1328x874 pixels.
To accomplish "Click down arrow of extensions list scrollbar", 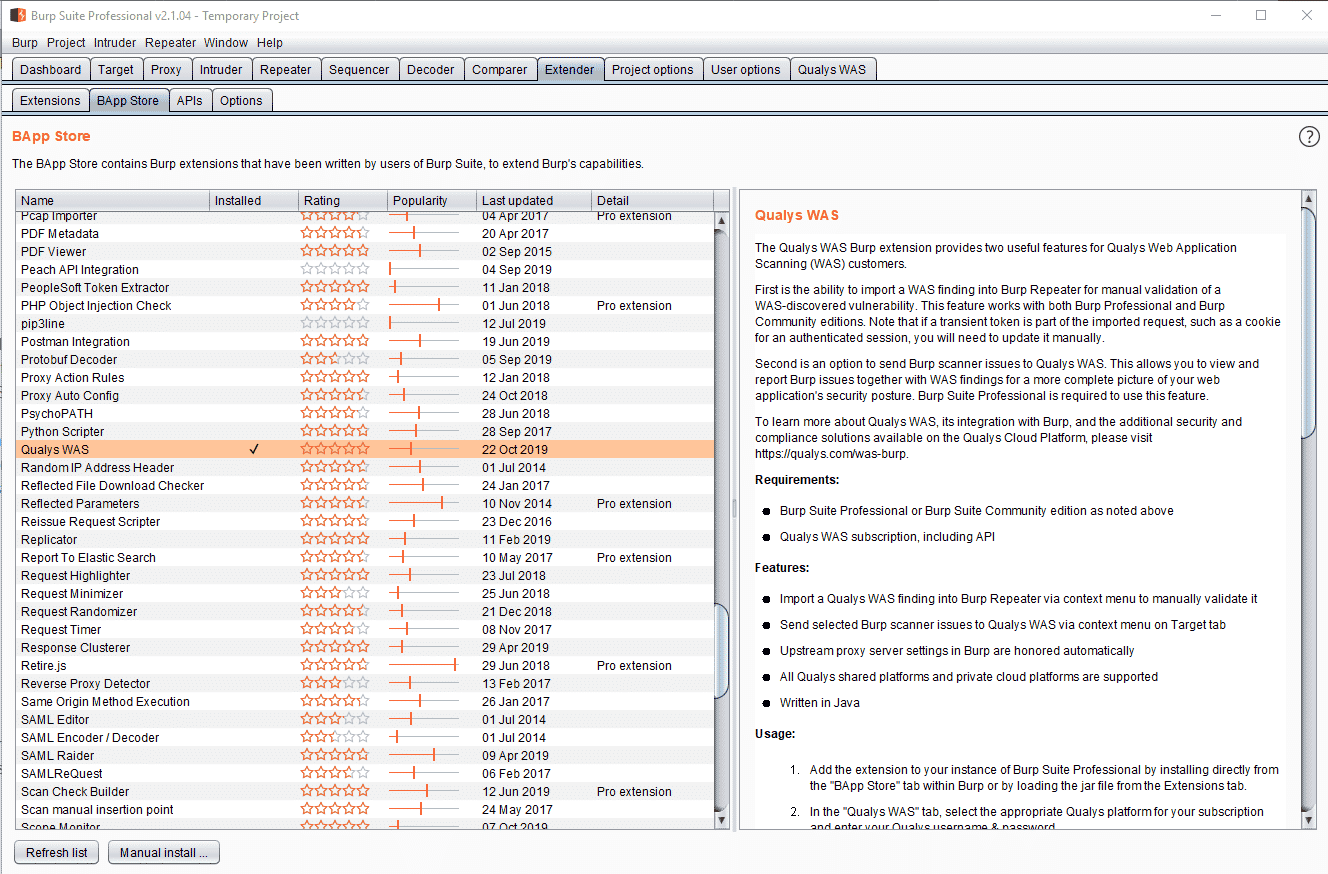I will point(722,820).
